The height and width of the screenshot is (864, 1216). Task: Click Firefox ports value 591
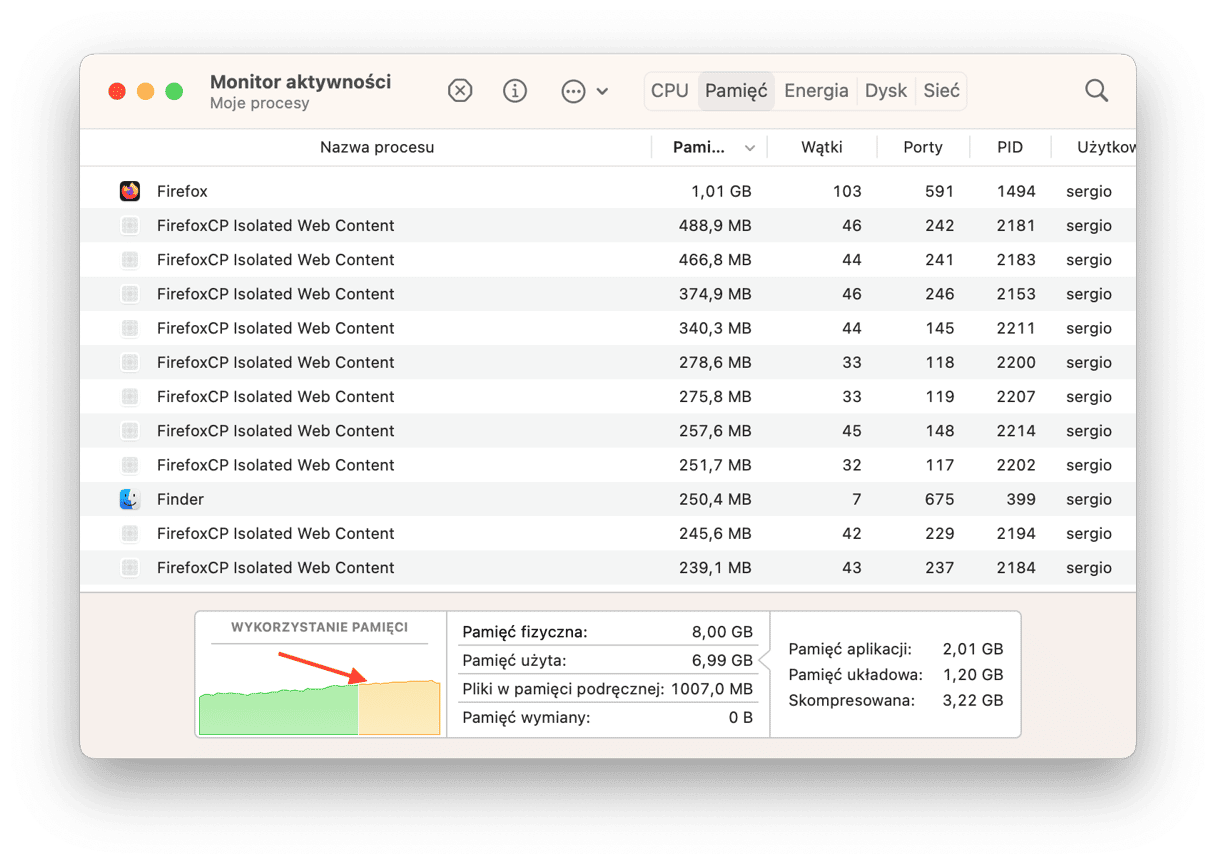[x=940, y=191]
